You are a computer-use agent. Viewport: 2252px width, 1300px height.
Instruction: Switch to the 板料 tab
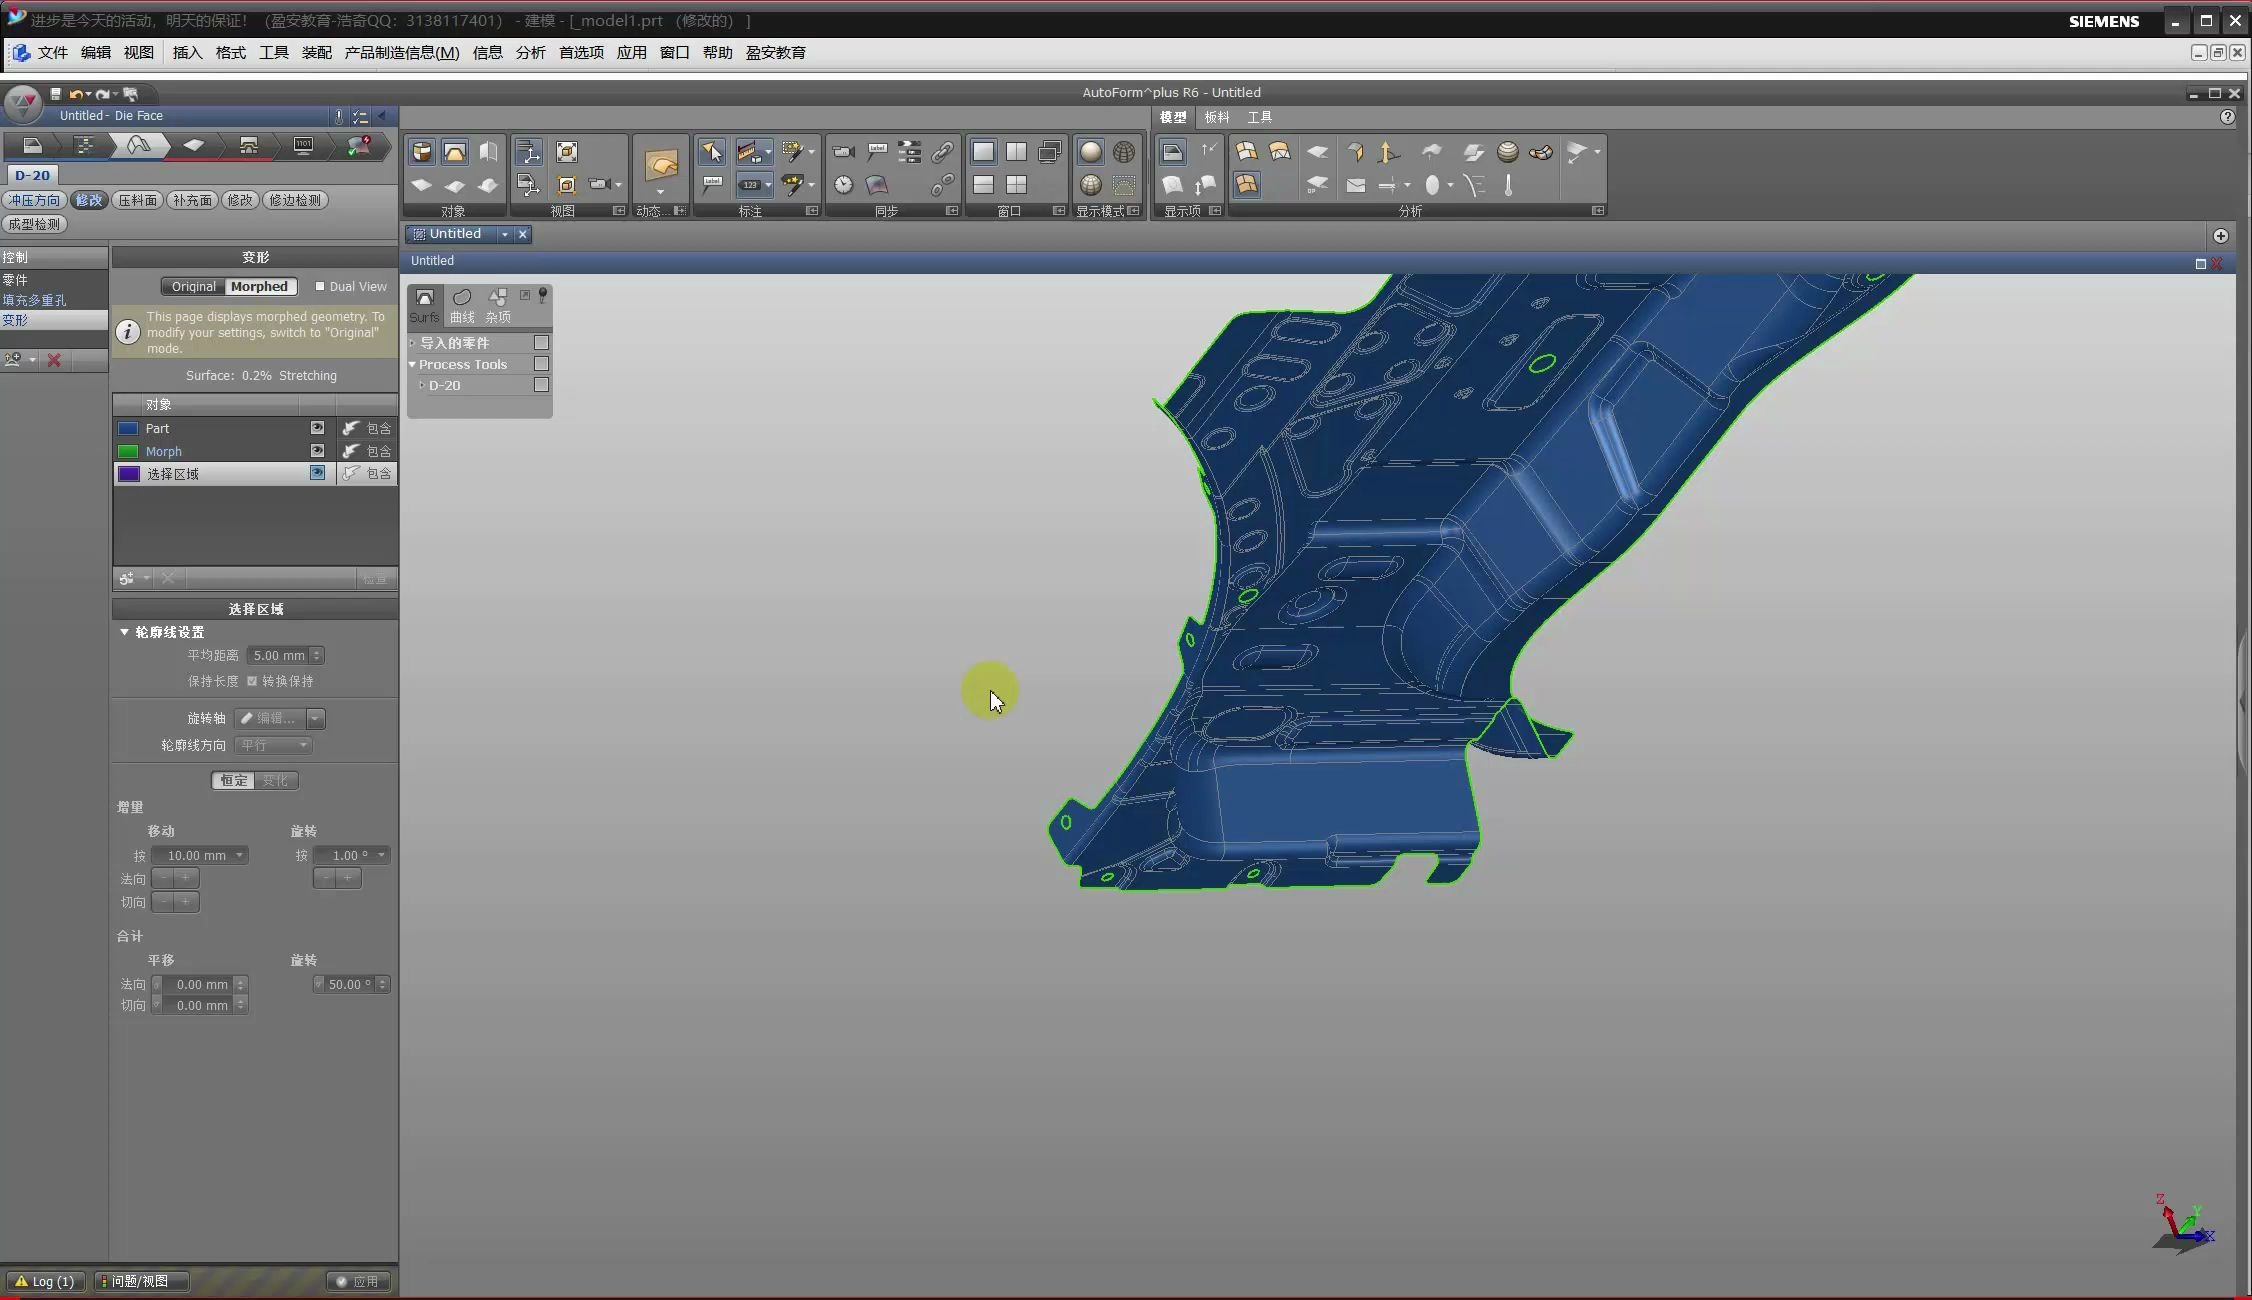point(1216,117)
